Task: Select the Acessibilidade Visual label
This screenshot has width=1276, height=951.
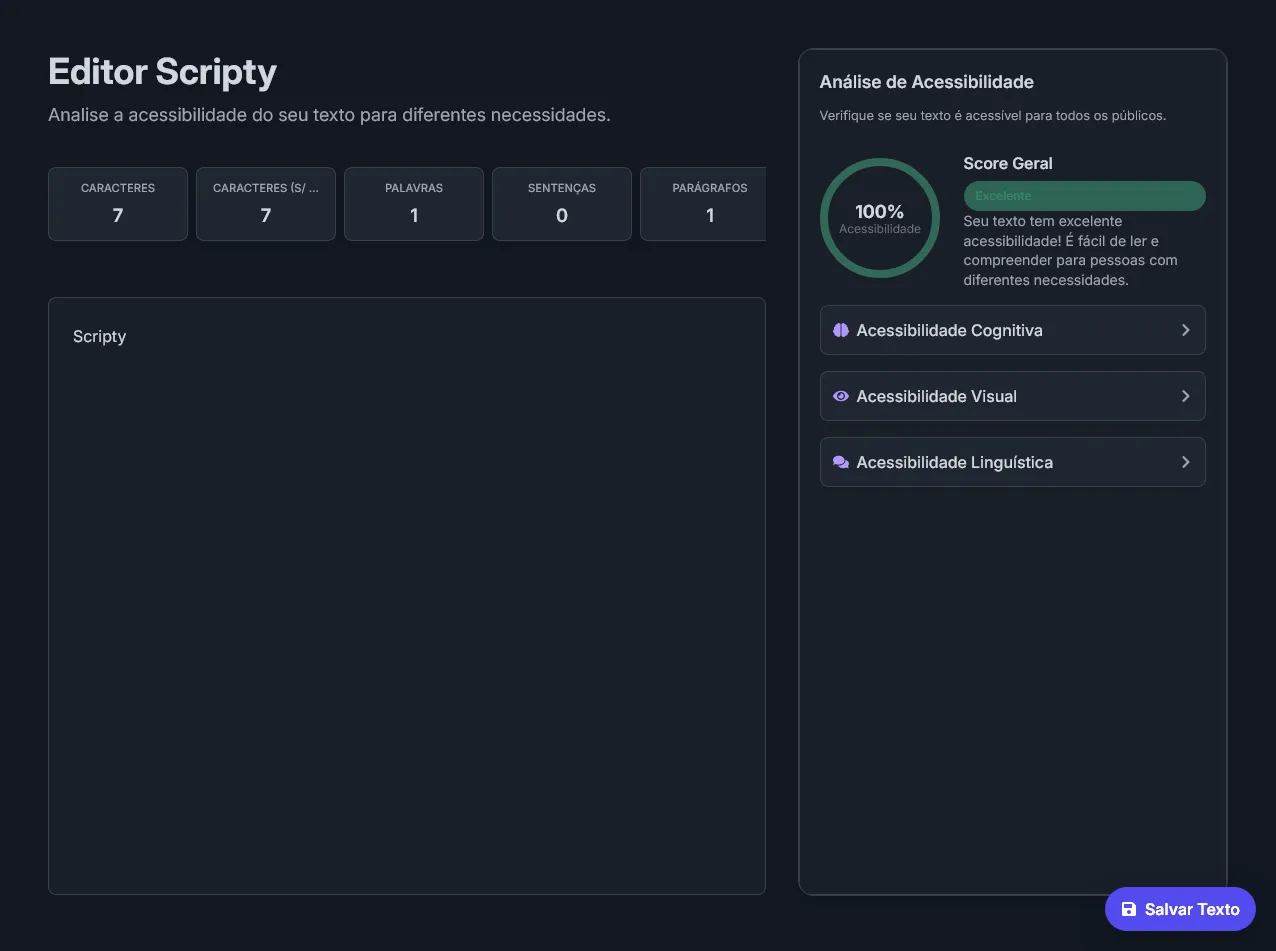Action: 936,396
